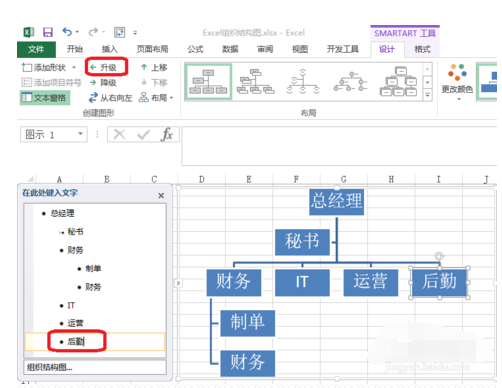The height and width of the screenshot is (388, 502).
Task: Open the quick access toolbar customize arrow
Action: [x=135, y=33]
